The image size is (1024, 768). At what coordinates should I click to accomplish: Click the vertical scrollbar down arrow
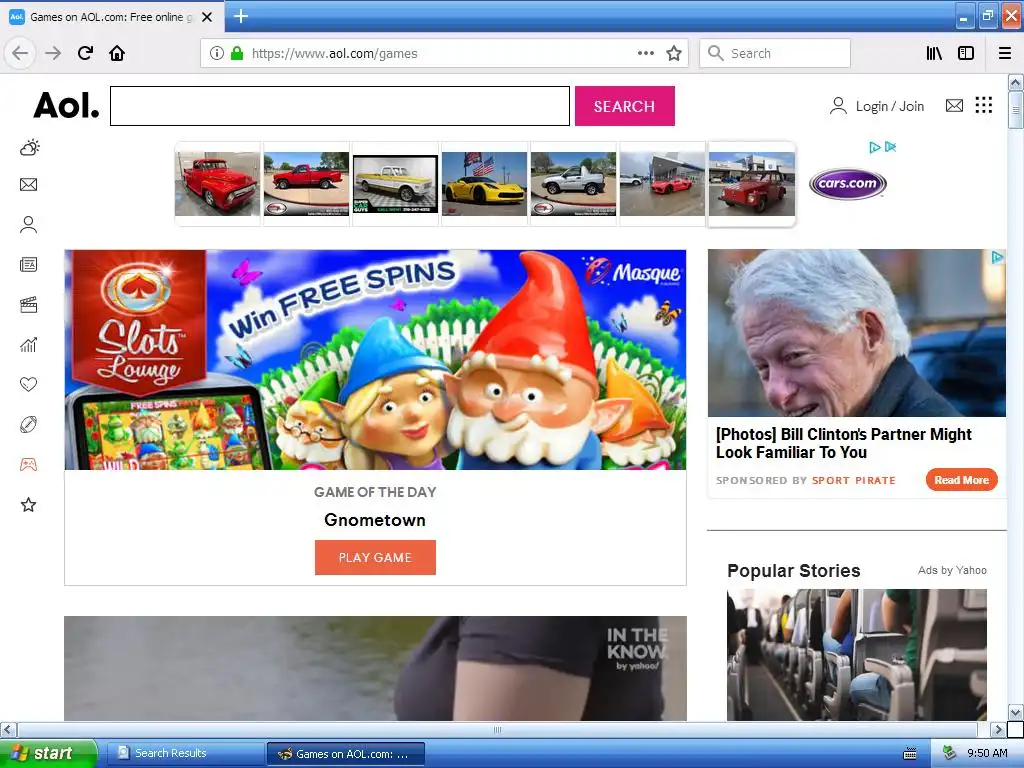tap(1015, 712)
